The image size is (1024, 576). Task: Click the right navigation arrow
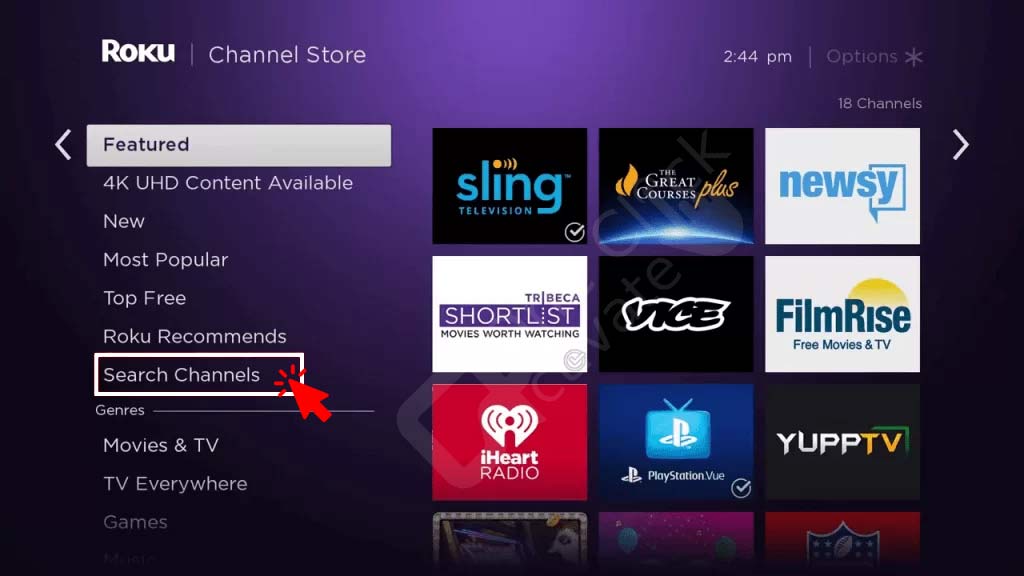(960, 144)
